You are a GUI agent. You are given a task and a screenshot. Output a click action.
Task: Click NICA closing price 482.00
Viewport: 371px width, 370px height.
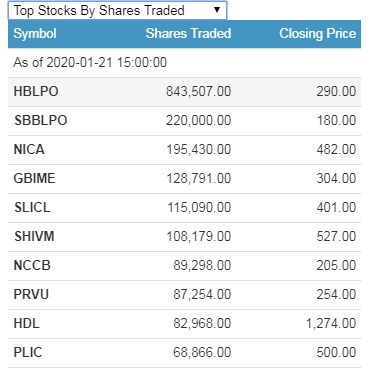coord(336,150)
